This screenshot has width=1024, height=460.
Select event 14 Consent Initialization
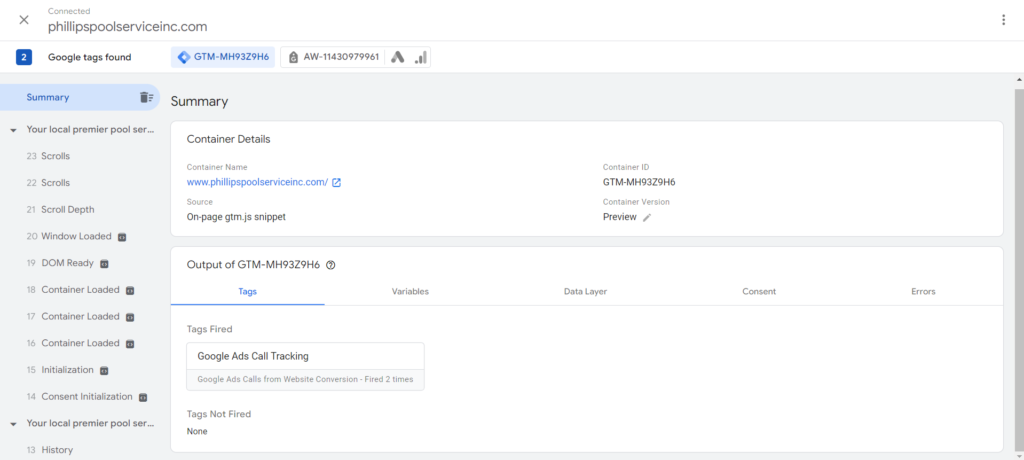point(80,397)
